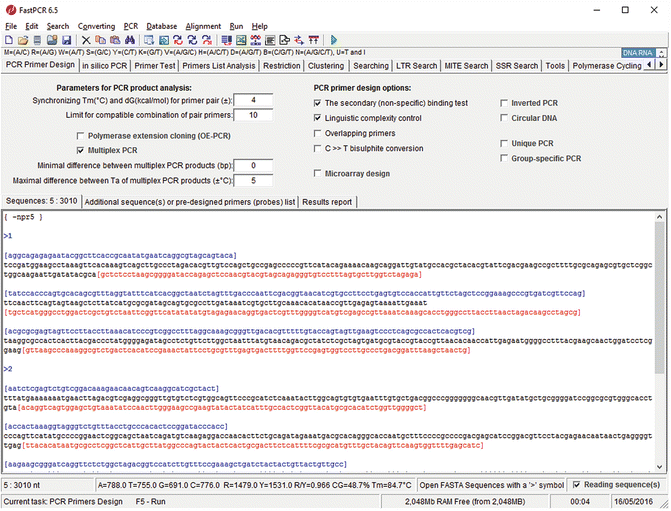This screenshot has width=671, height=511.
Task: Click the gray stacked-pages toolbar icon
Action: (37, 40)
